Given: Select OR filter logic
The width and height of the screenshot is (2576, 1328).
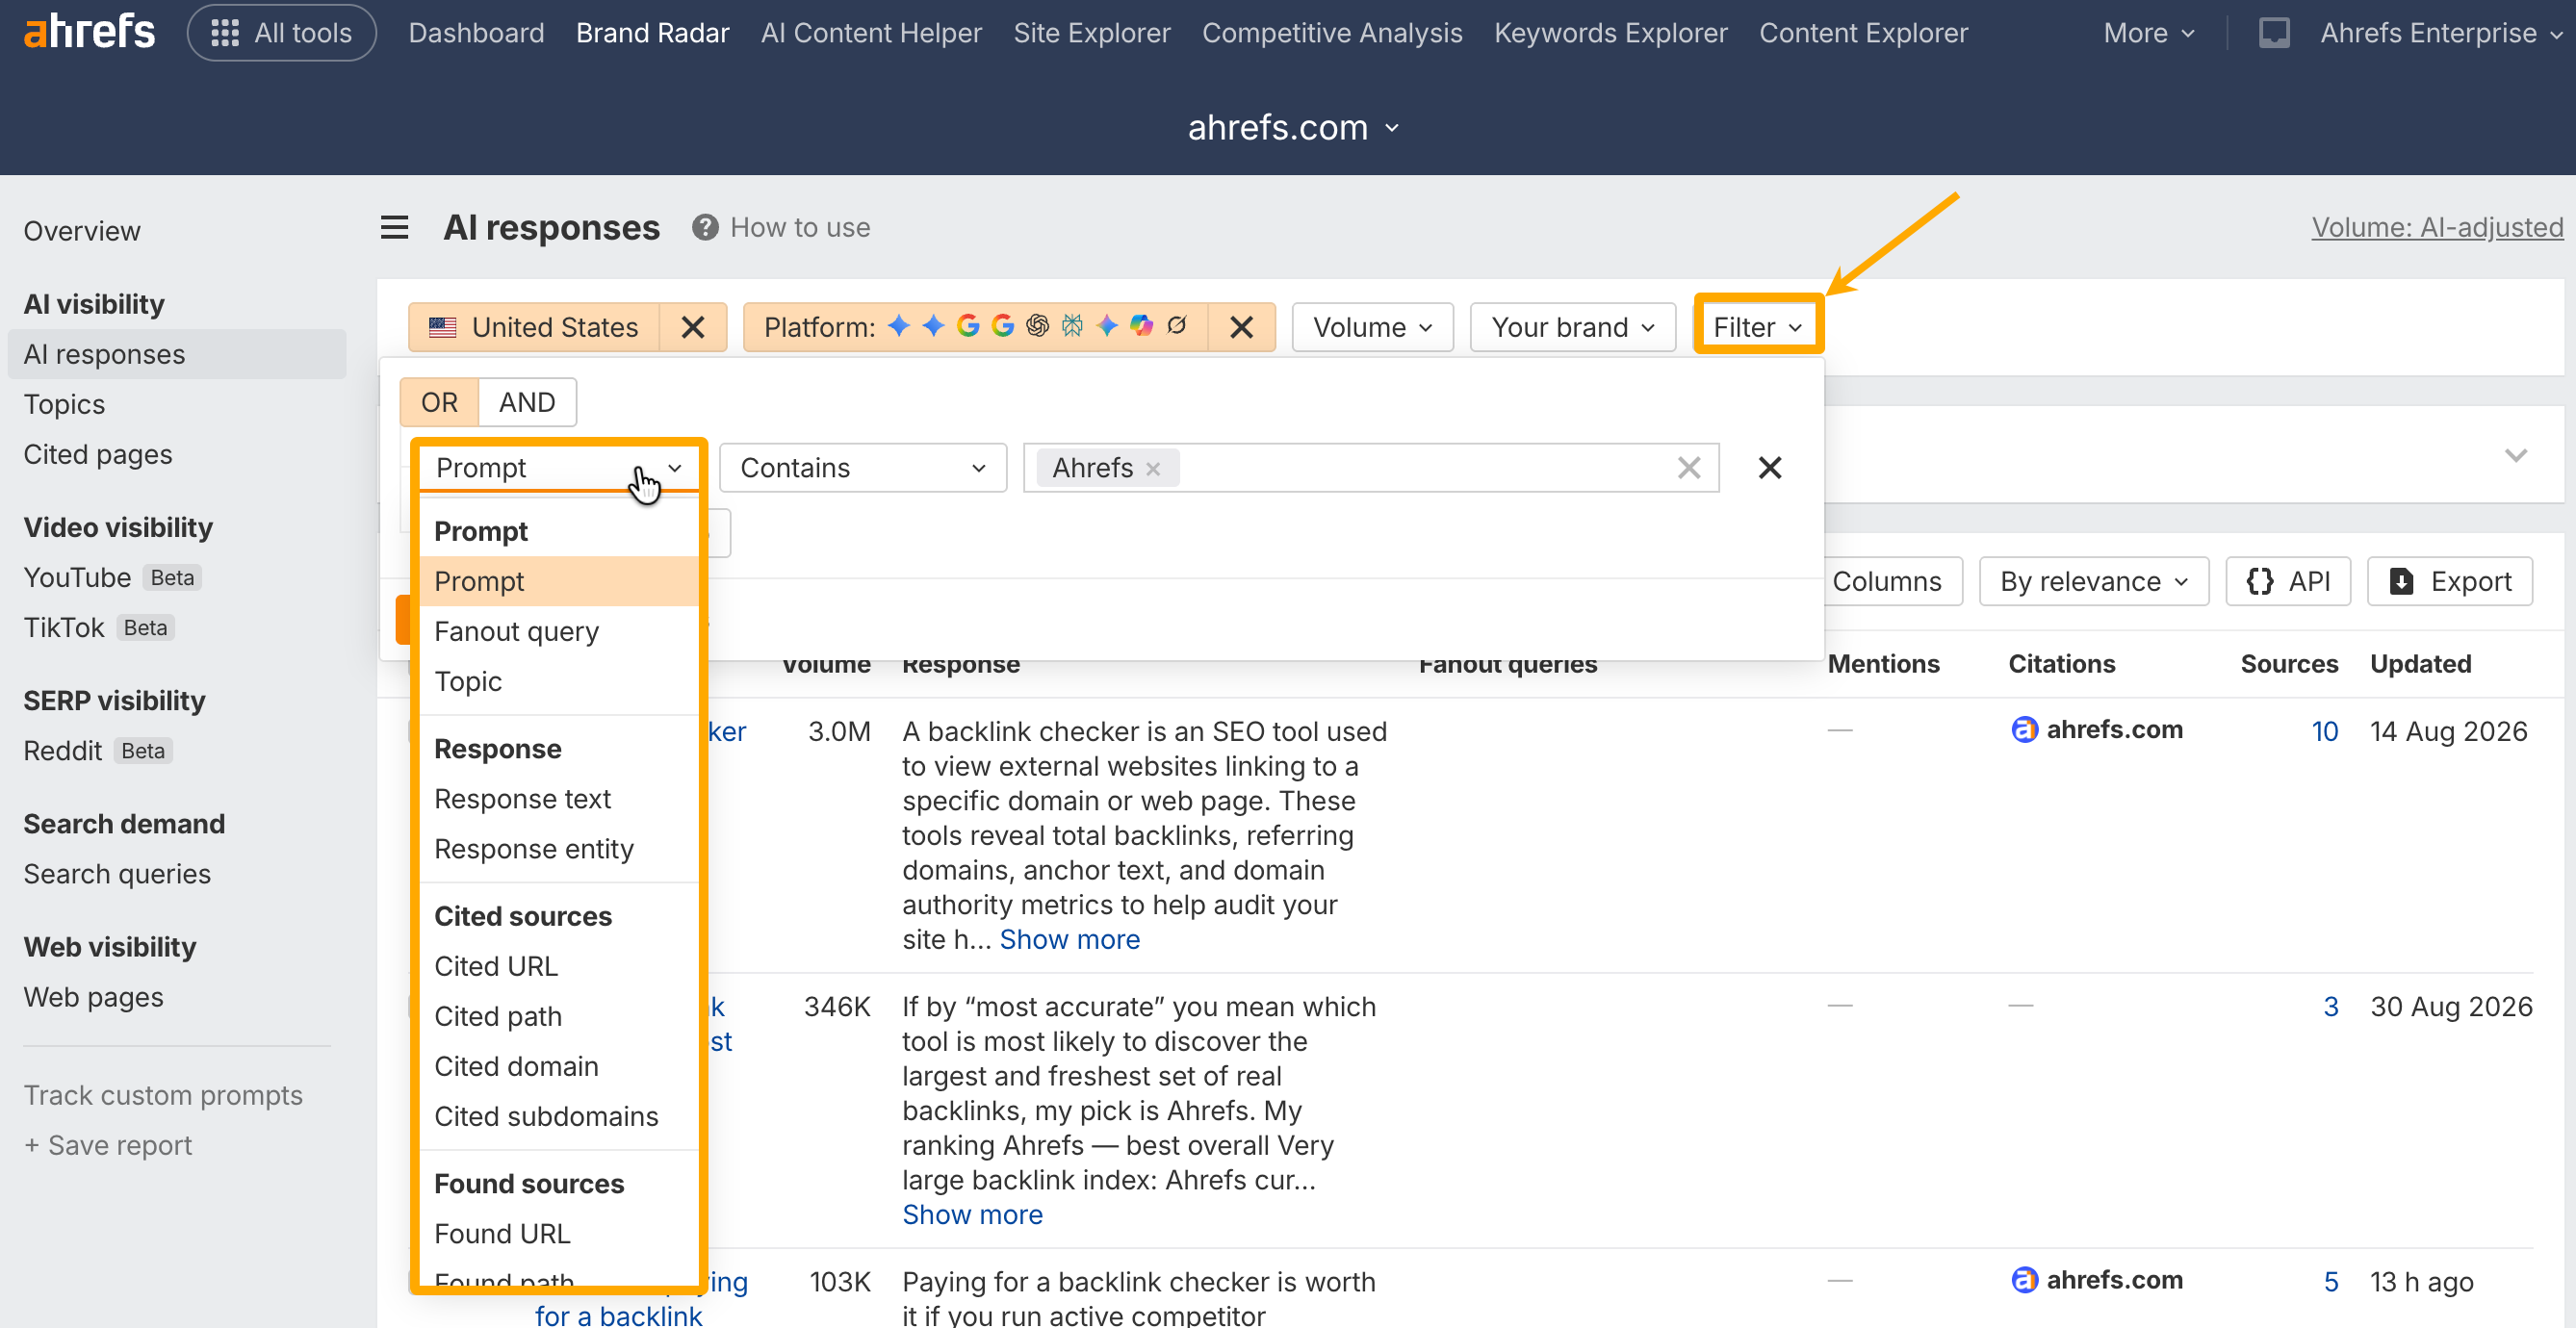Looking at the screenshot, I should tap(439, 402).
